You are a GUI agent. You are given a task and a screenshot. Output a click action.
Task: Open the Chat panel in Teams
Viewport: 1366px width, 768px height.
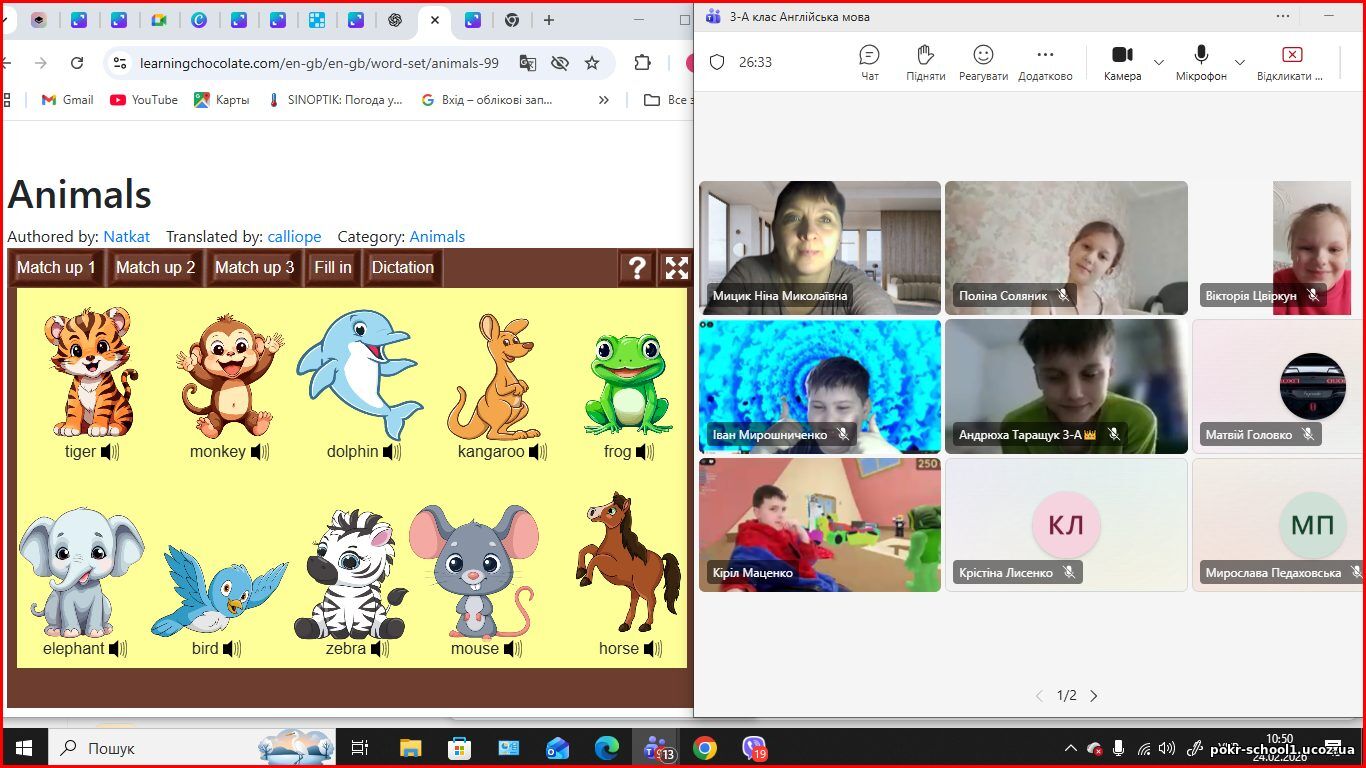(x=869, y=62)
